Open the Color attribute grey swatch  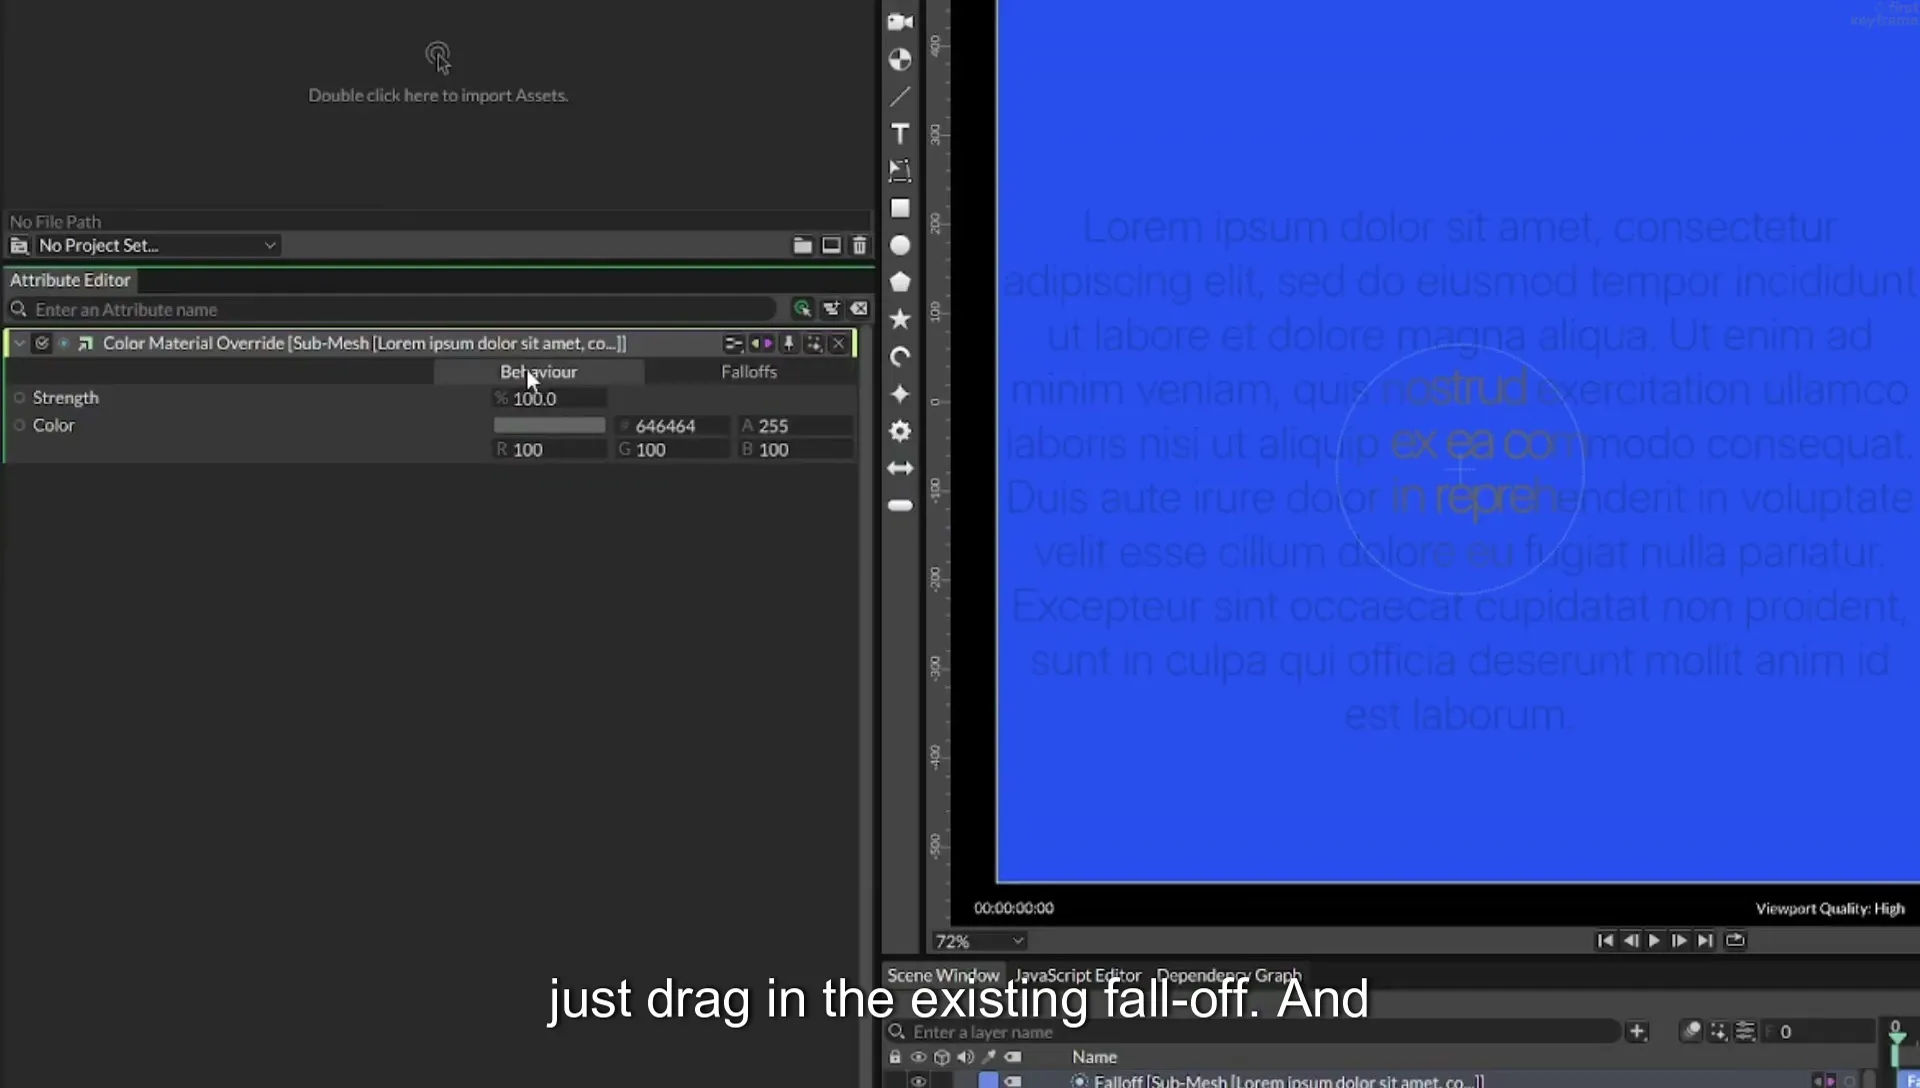tap(549, 425)
